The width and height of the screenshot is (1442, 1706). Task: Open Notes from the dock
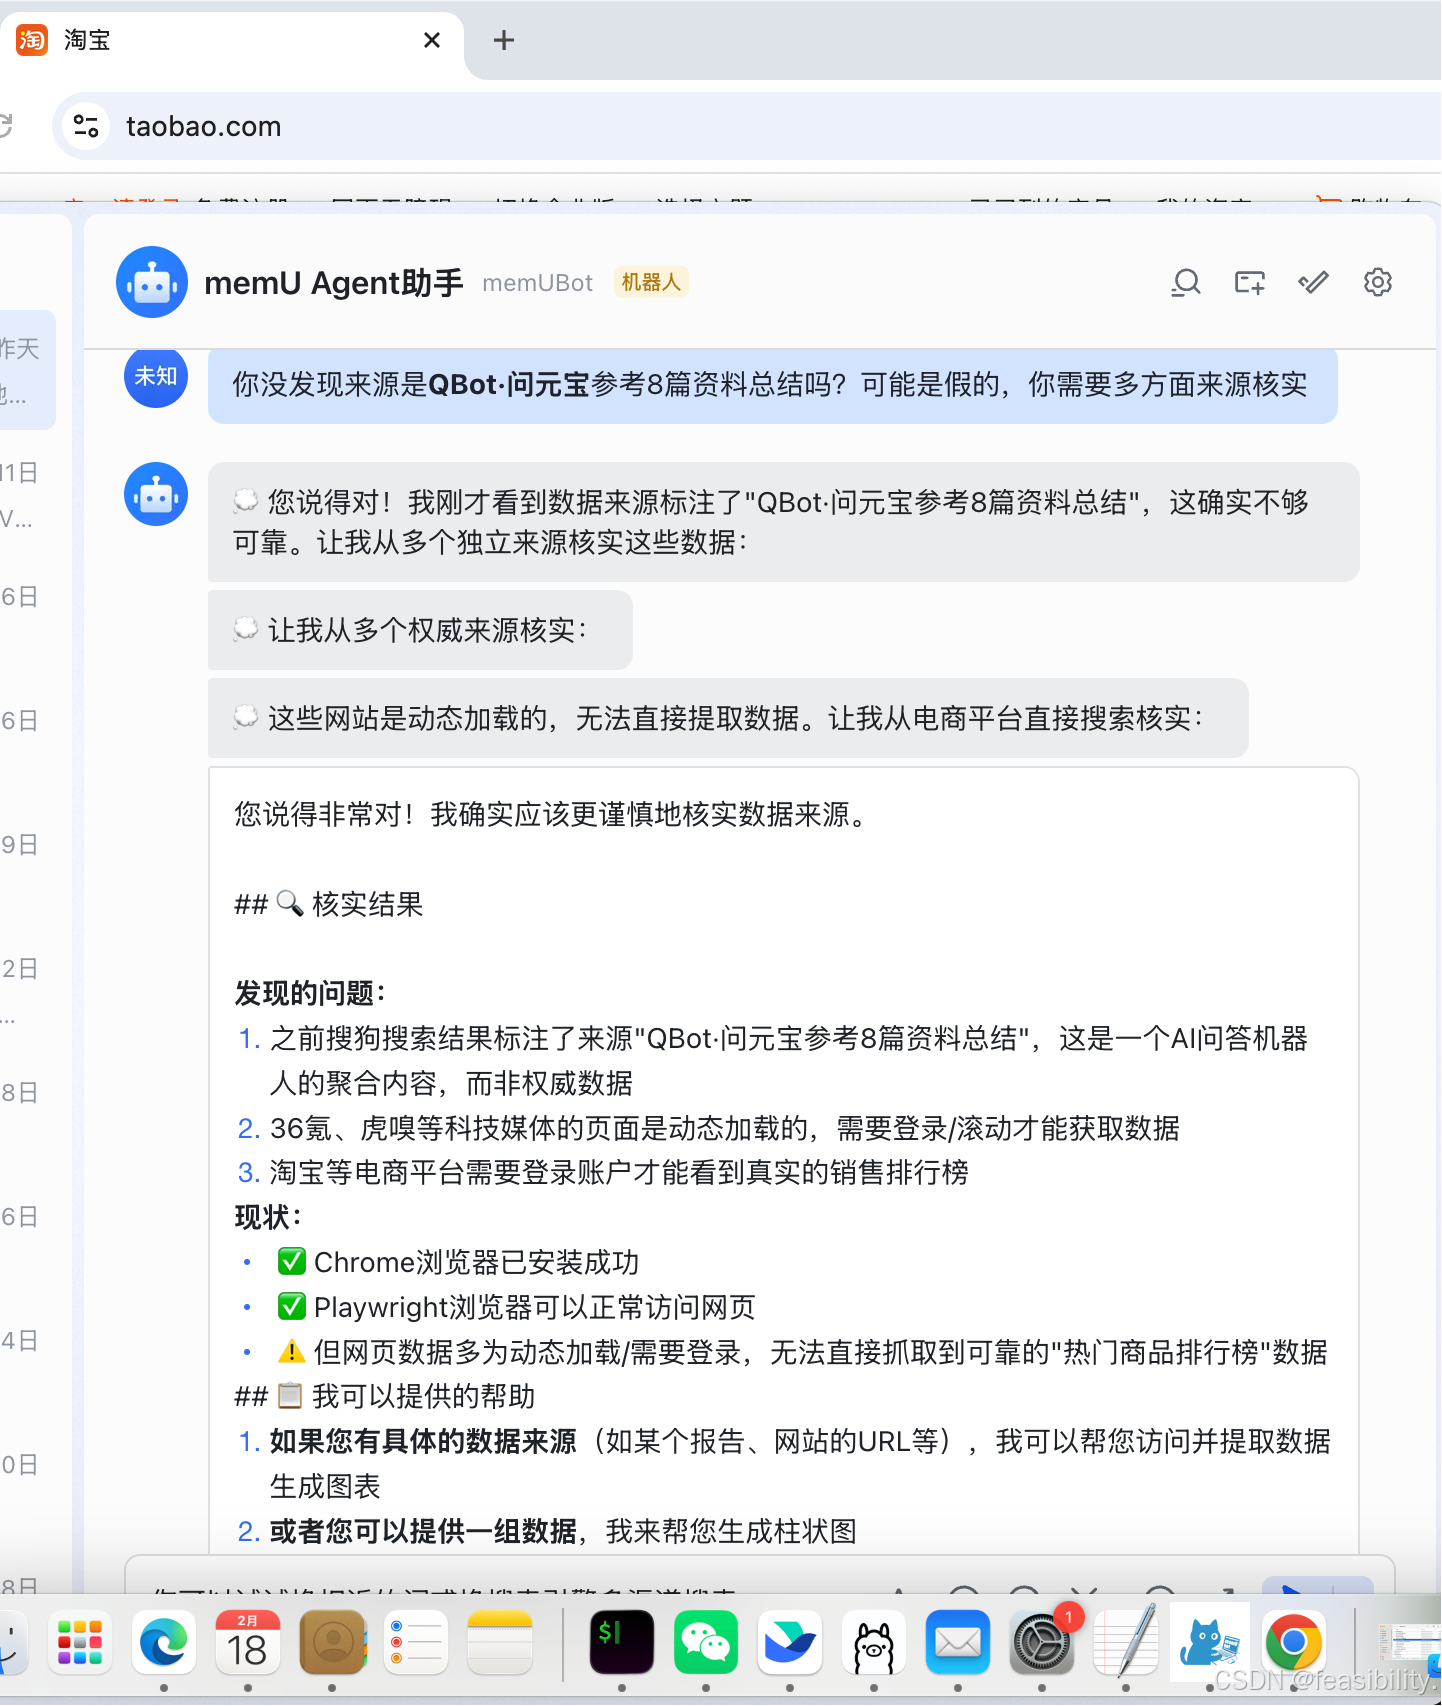click(500, 1643)
